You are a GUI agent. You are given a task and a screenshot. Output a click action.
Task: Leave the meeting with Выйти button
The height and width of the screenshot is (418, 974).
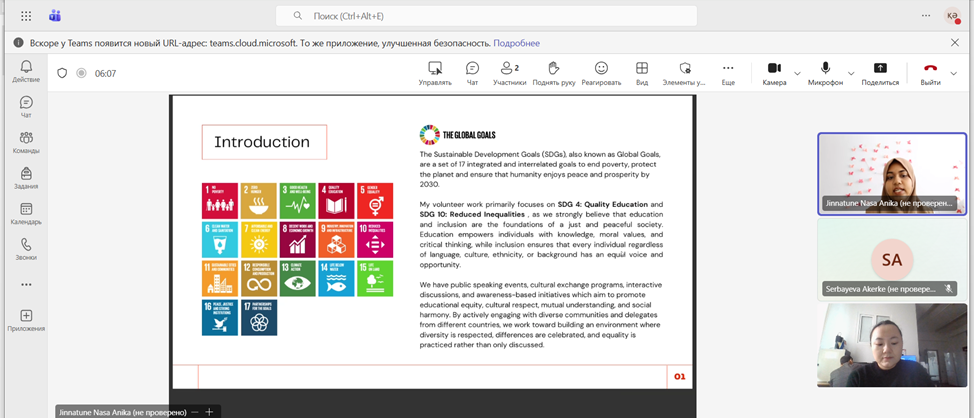pos(930,73)
